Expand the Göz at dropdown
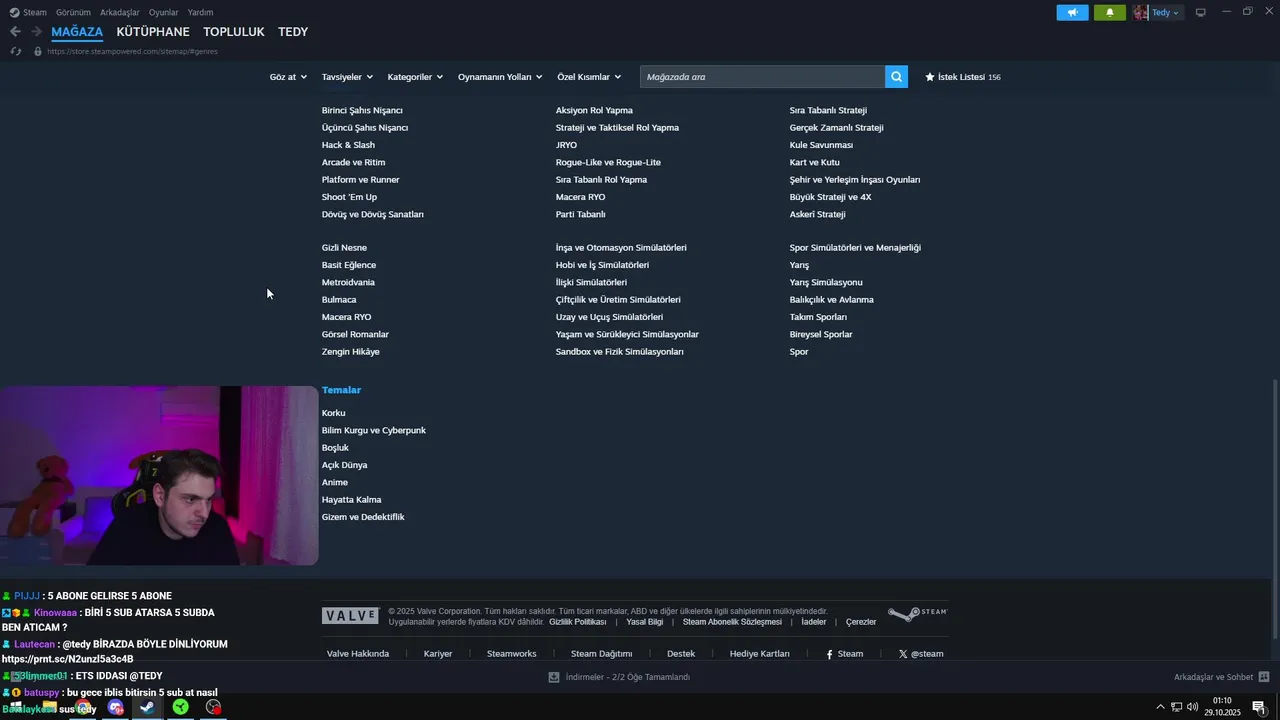 288,77
